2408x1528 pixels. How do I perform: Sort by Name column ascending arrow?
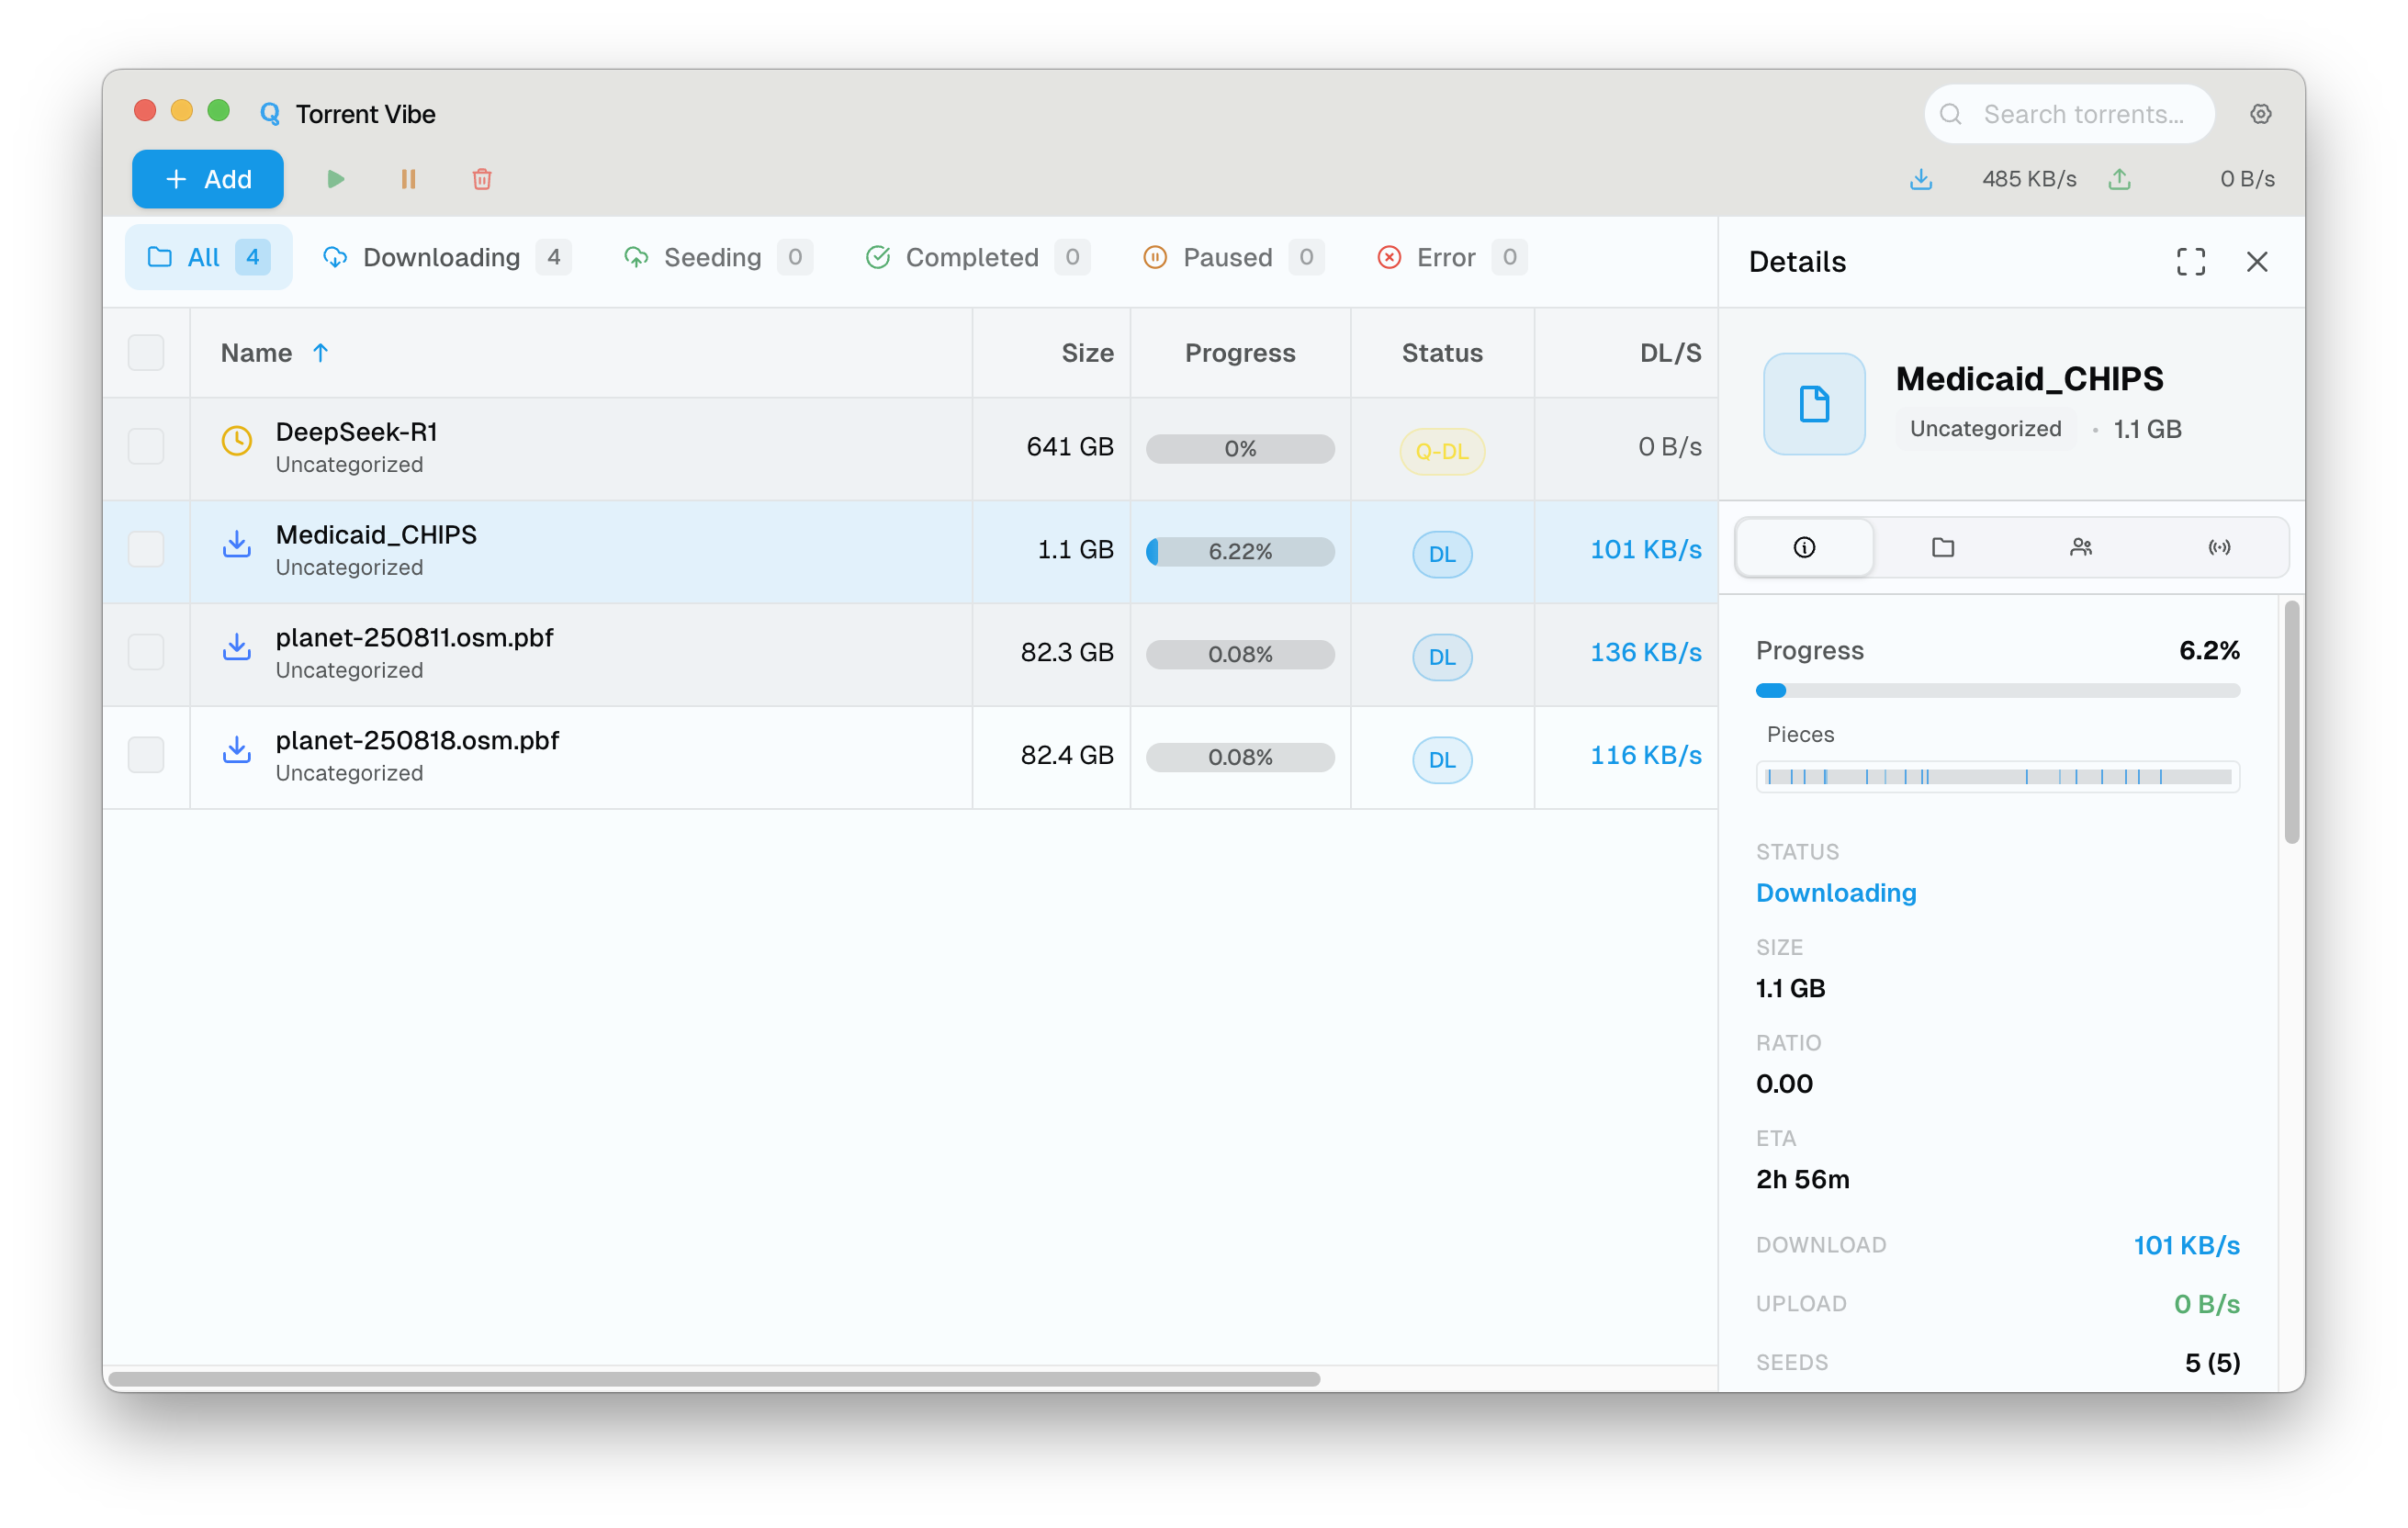coord(320,352)
